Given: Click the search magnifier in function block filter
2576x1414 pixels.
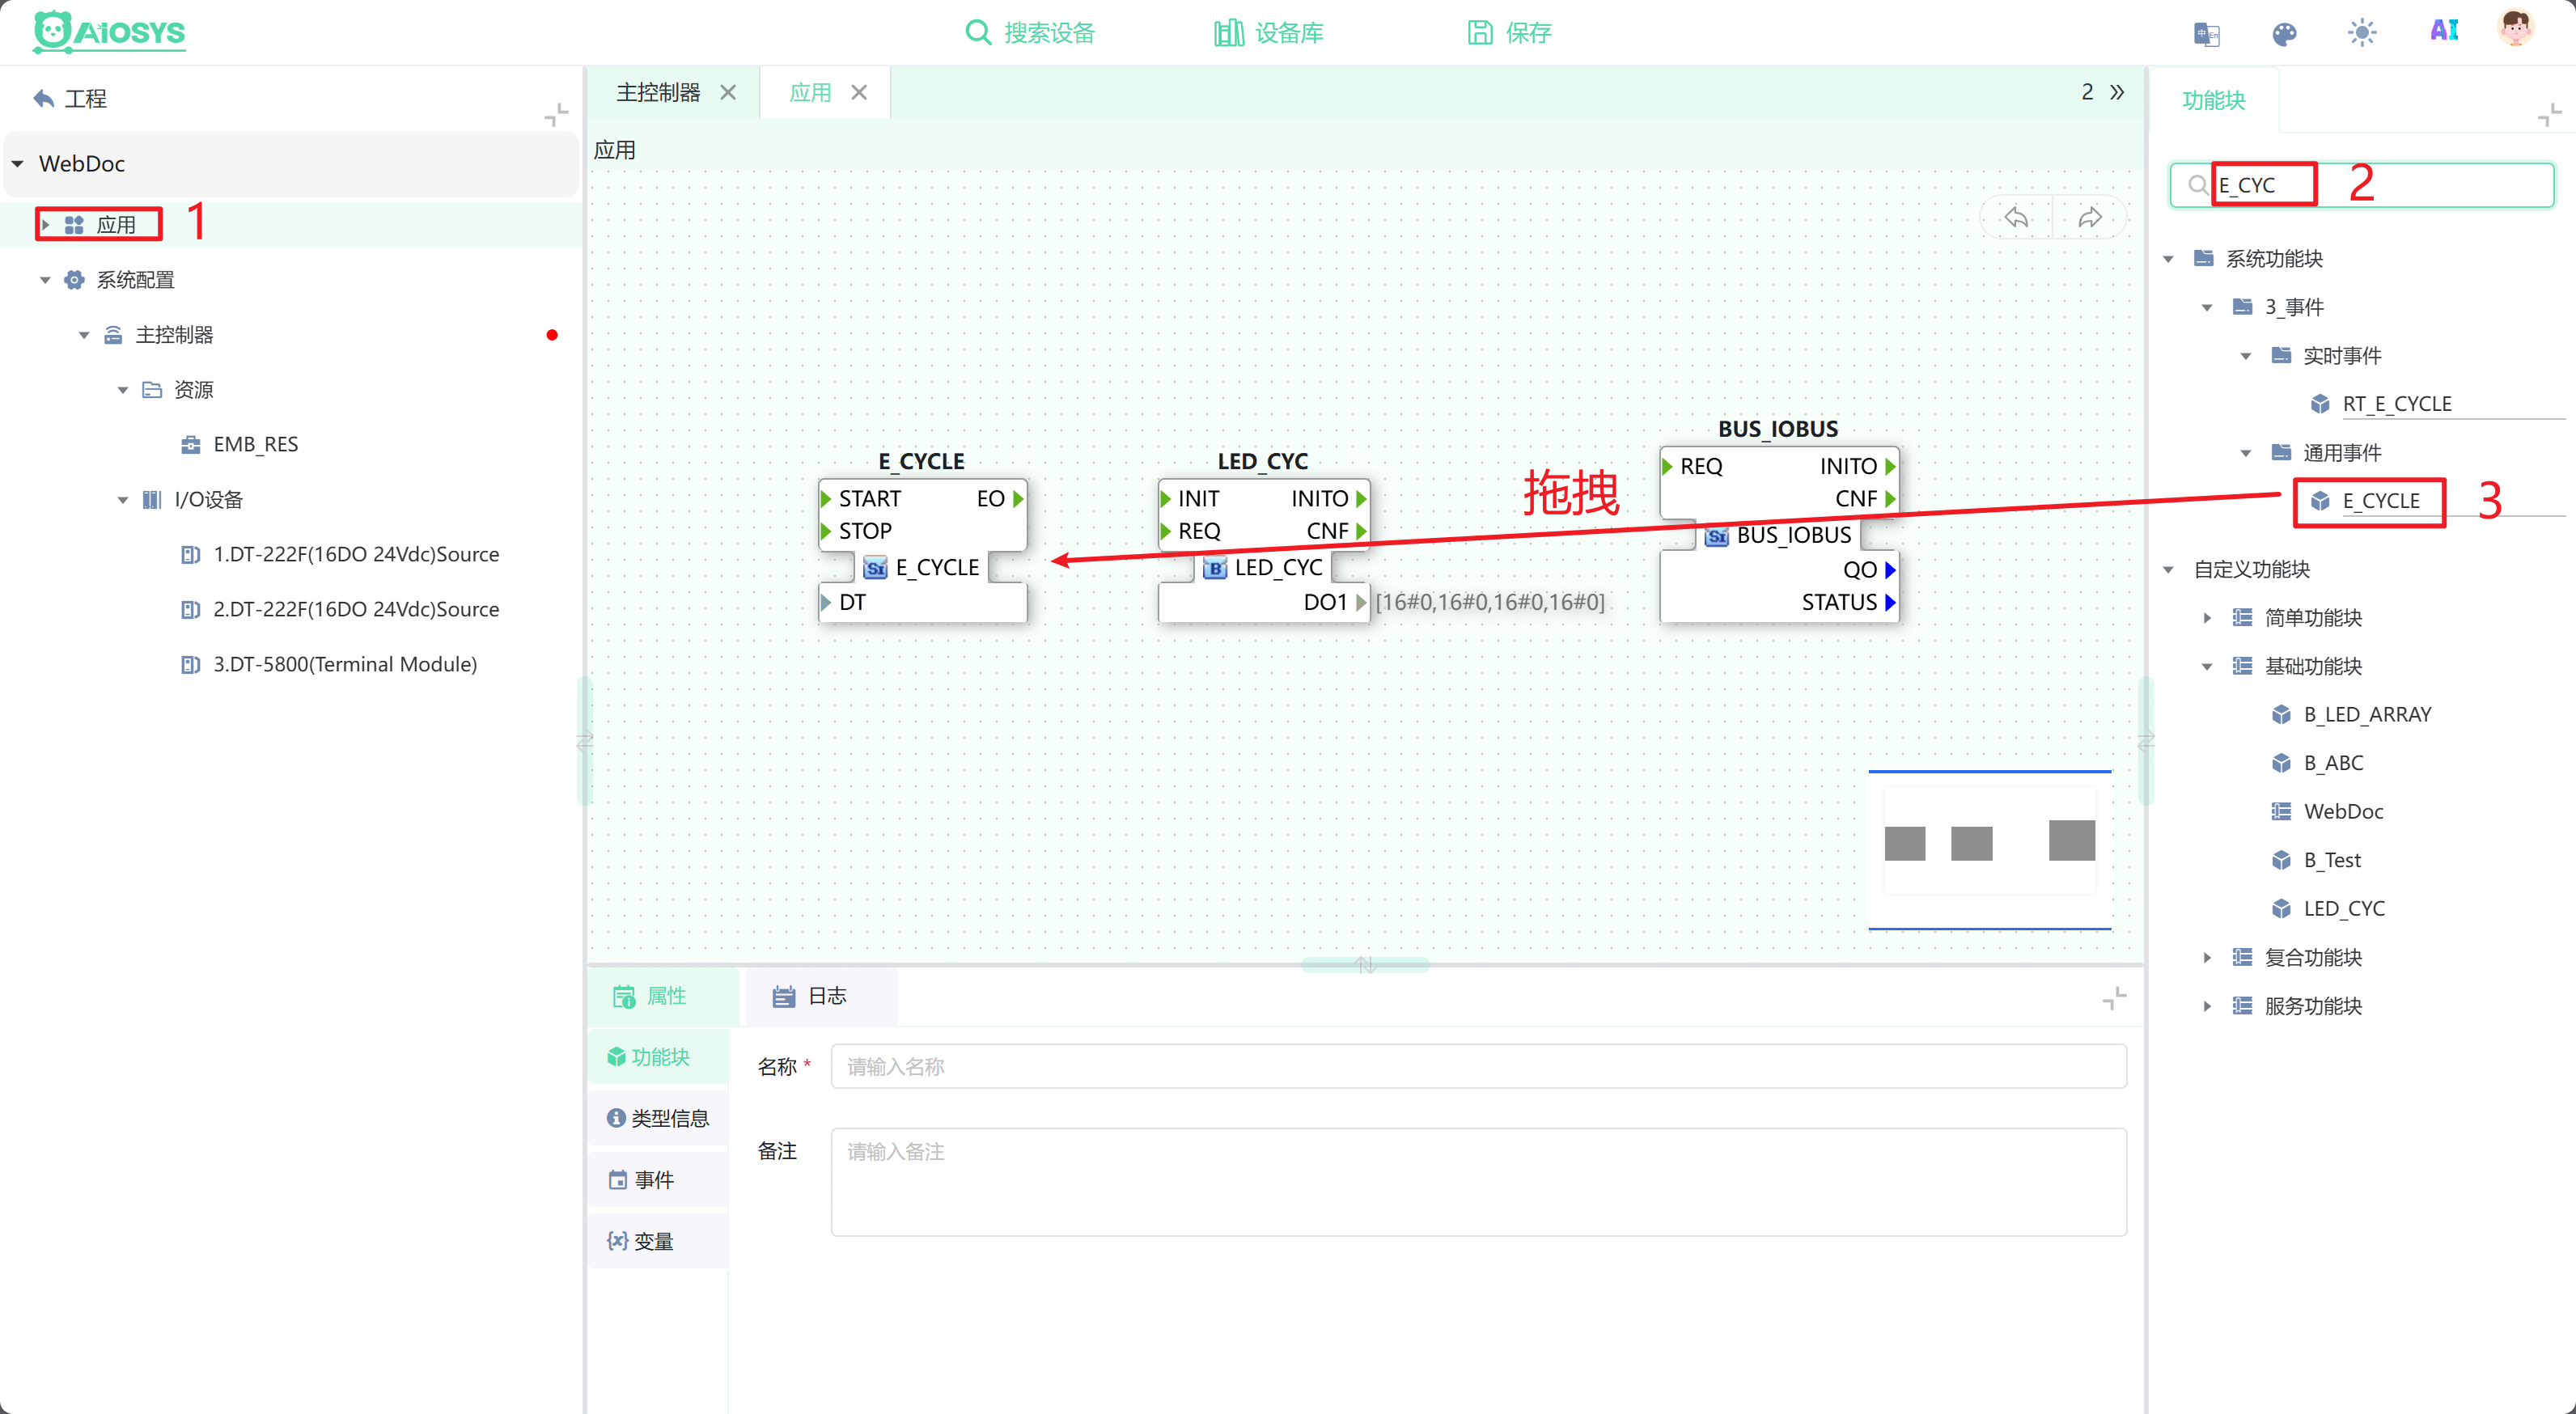Looking at the screenshot, I should pos(2197,185).
